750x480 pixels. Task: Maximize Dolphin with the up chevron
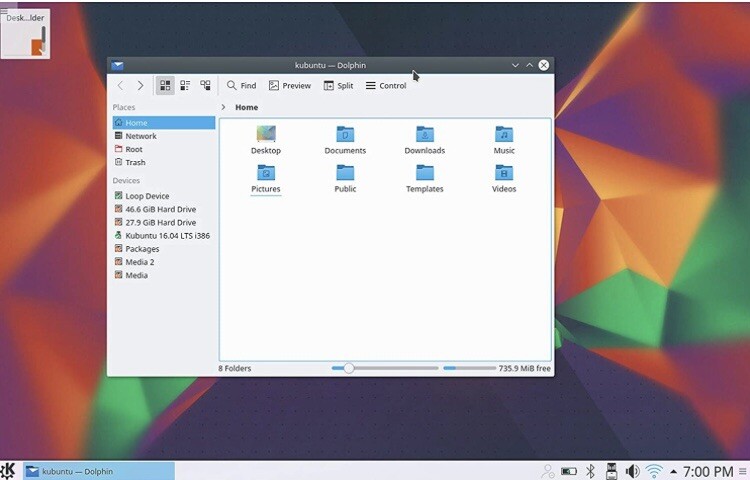pos(529,65)
